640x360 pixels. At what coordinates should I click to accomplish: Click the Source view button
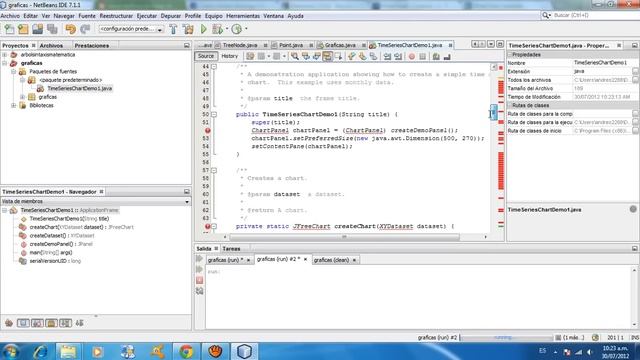(206, 56)
